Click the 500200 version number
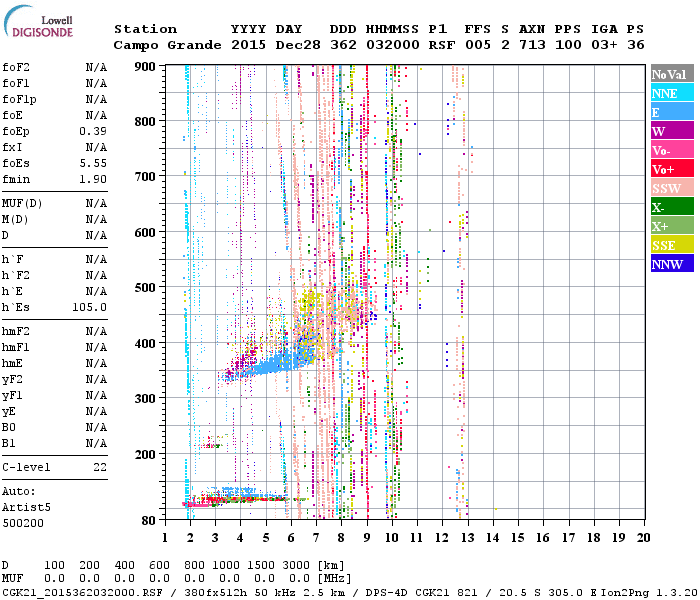 pos(23,523)
